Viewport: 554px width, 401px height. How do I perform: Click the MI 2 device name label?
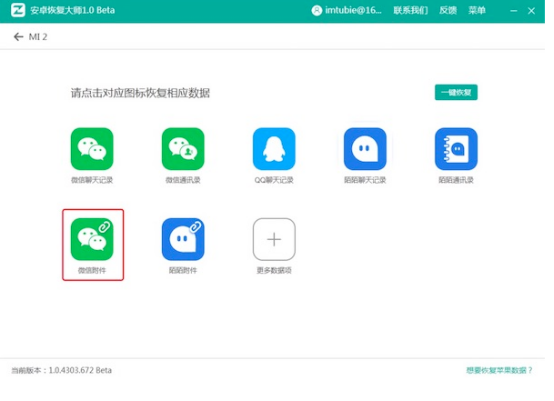(38, 37)
